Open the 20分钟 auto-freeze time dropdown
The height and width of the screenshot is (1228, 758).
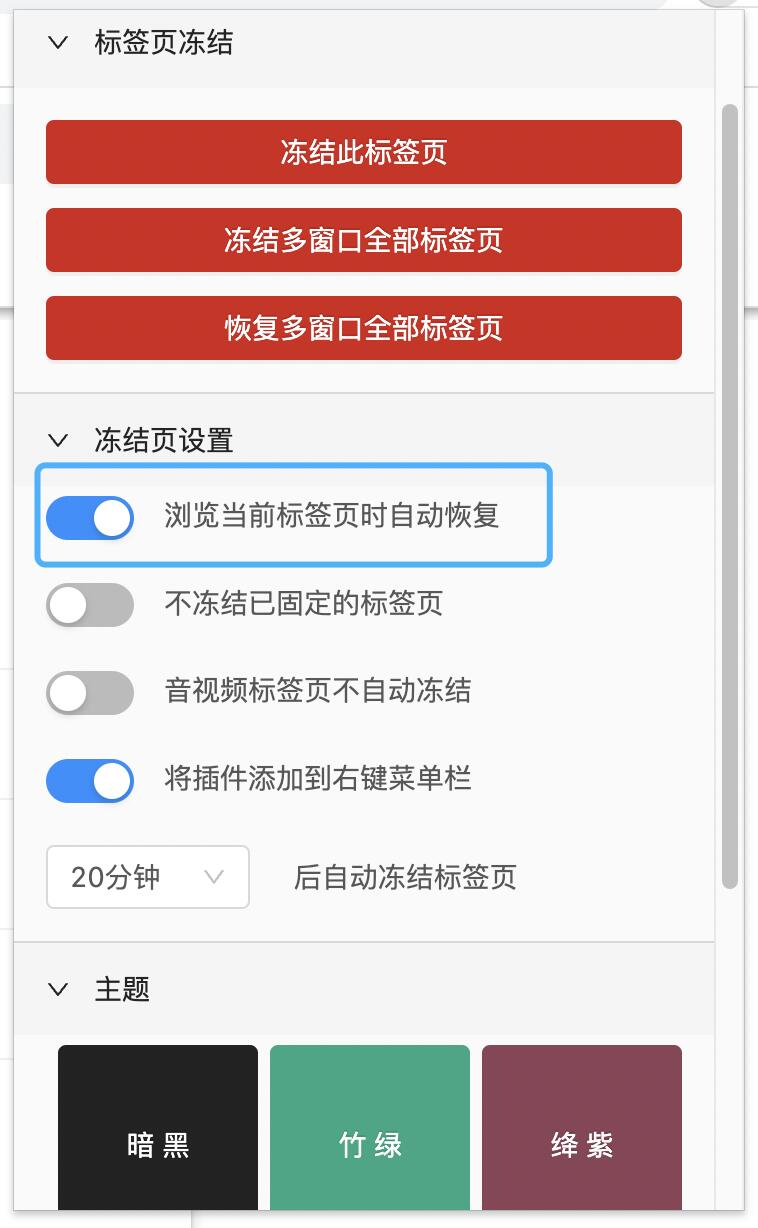[x=148, y=877]
